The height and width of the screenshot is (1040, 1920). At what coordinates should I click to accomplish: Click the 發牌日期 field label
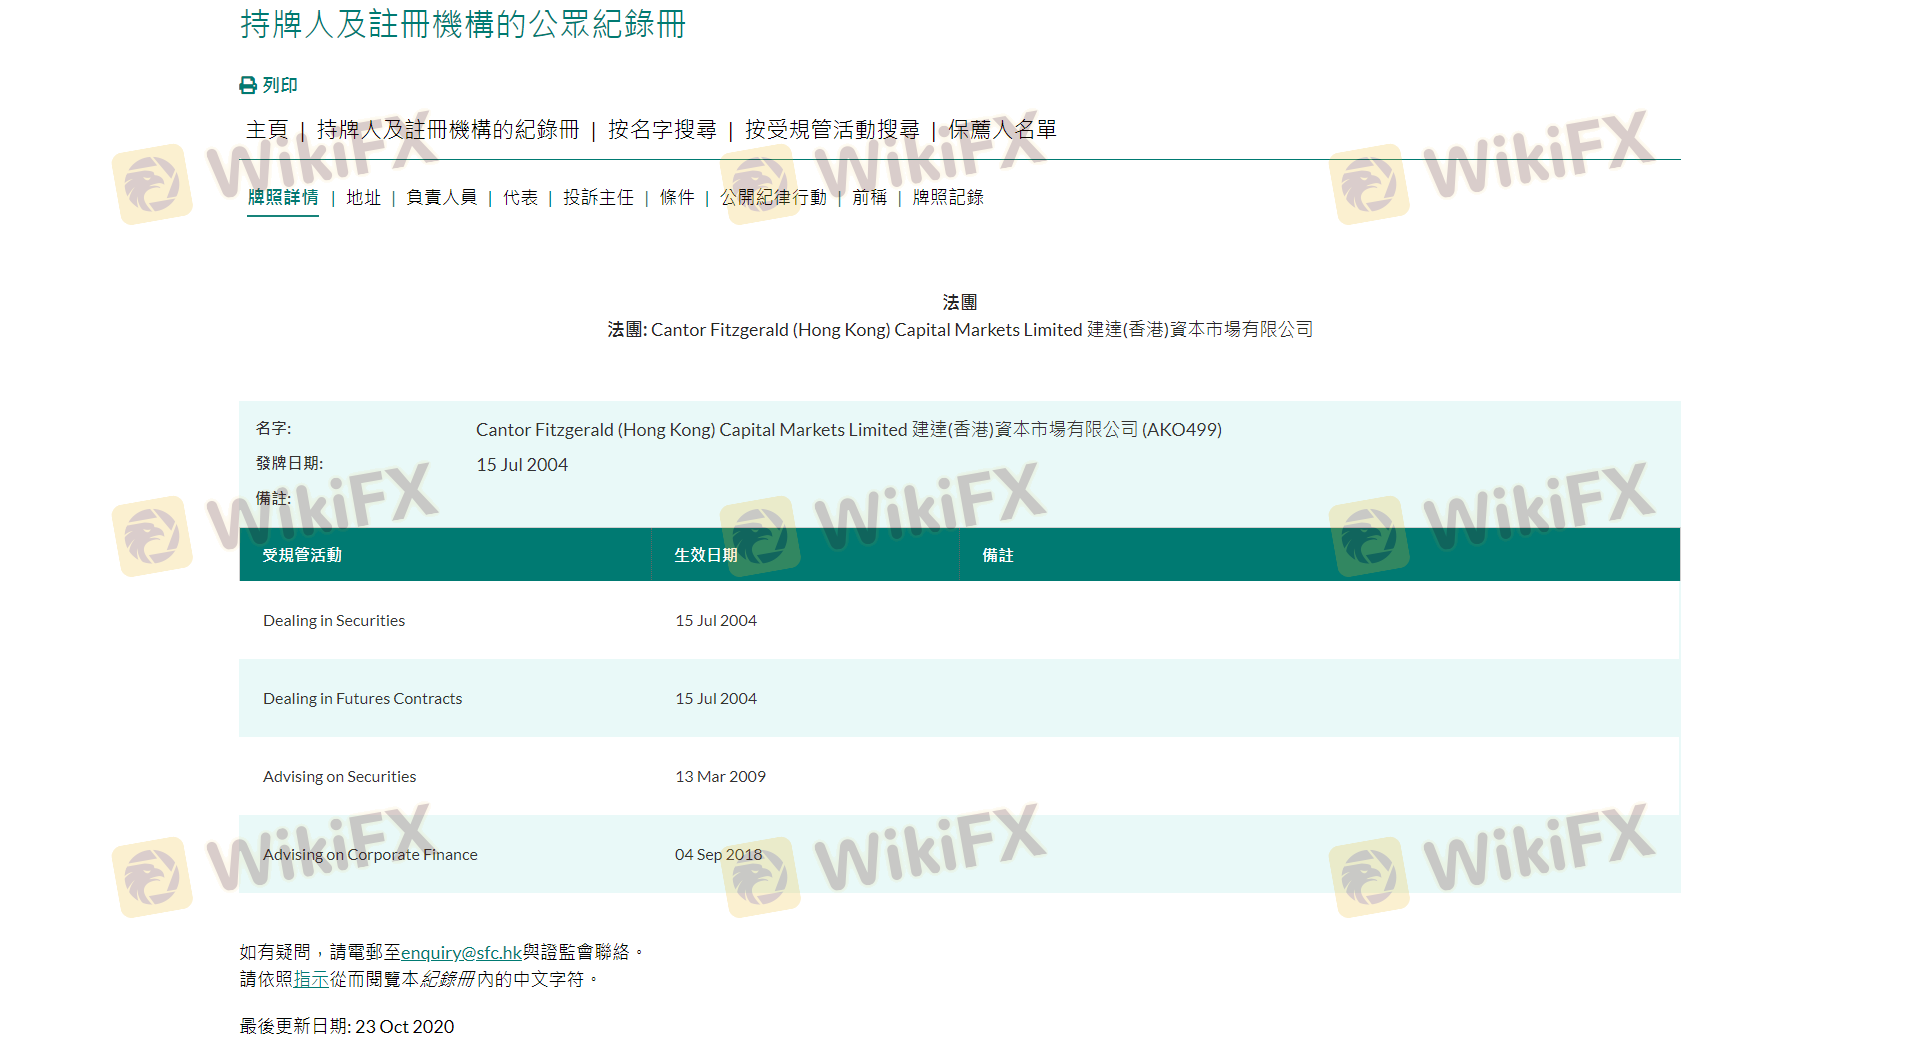(x=290, y=463)
